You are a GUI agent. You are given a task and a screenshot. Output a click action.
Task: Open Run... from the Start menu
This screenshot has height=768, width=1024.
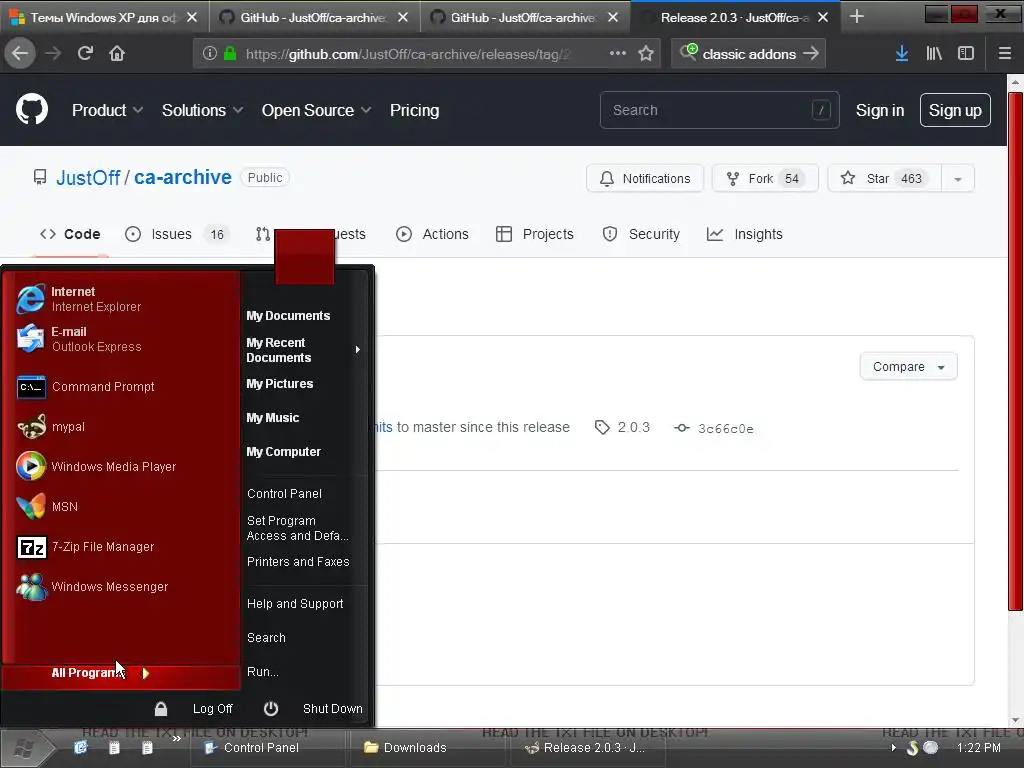(263, 671)
